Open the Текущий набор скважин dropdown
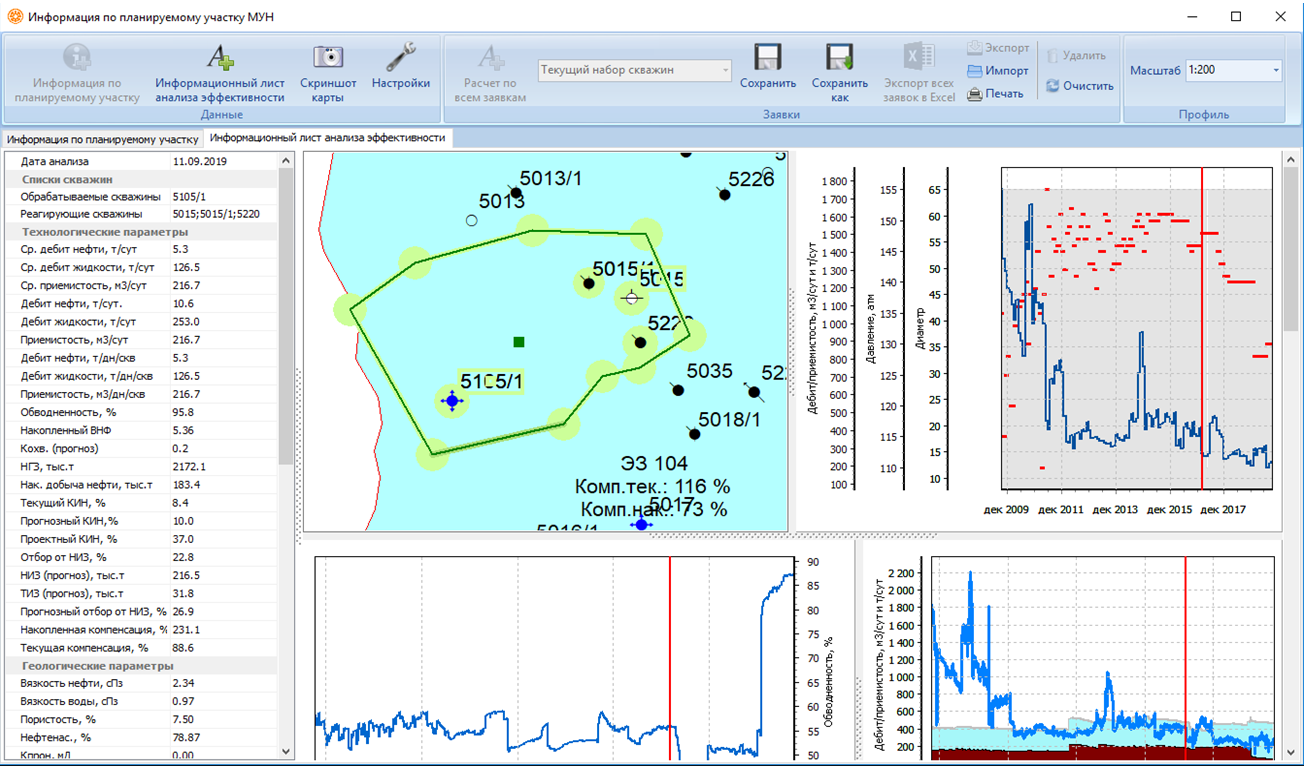Screen dimensions: 1305x766 click(x=635, y=70)
